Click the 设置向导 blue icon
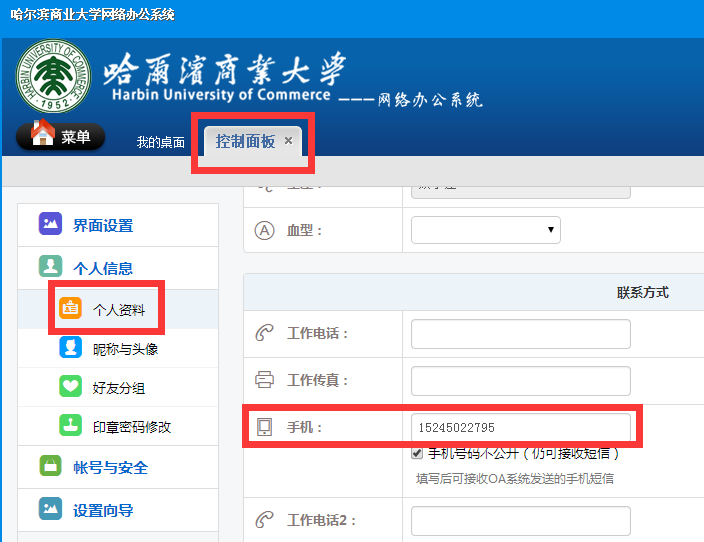The height and width of the screenshot is (542, 704). click(x=50, y=510)
